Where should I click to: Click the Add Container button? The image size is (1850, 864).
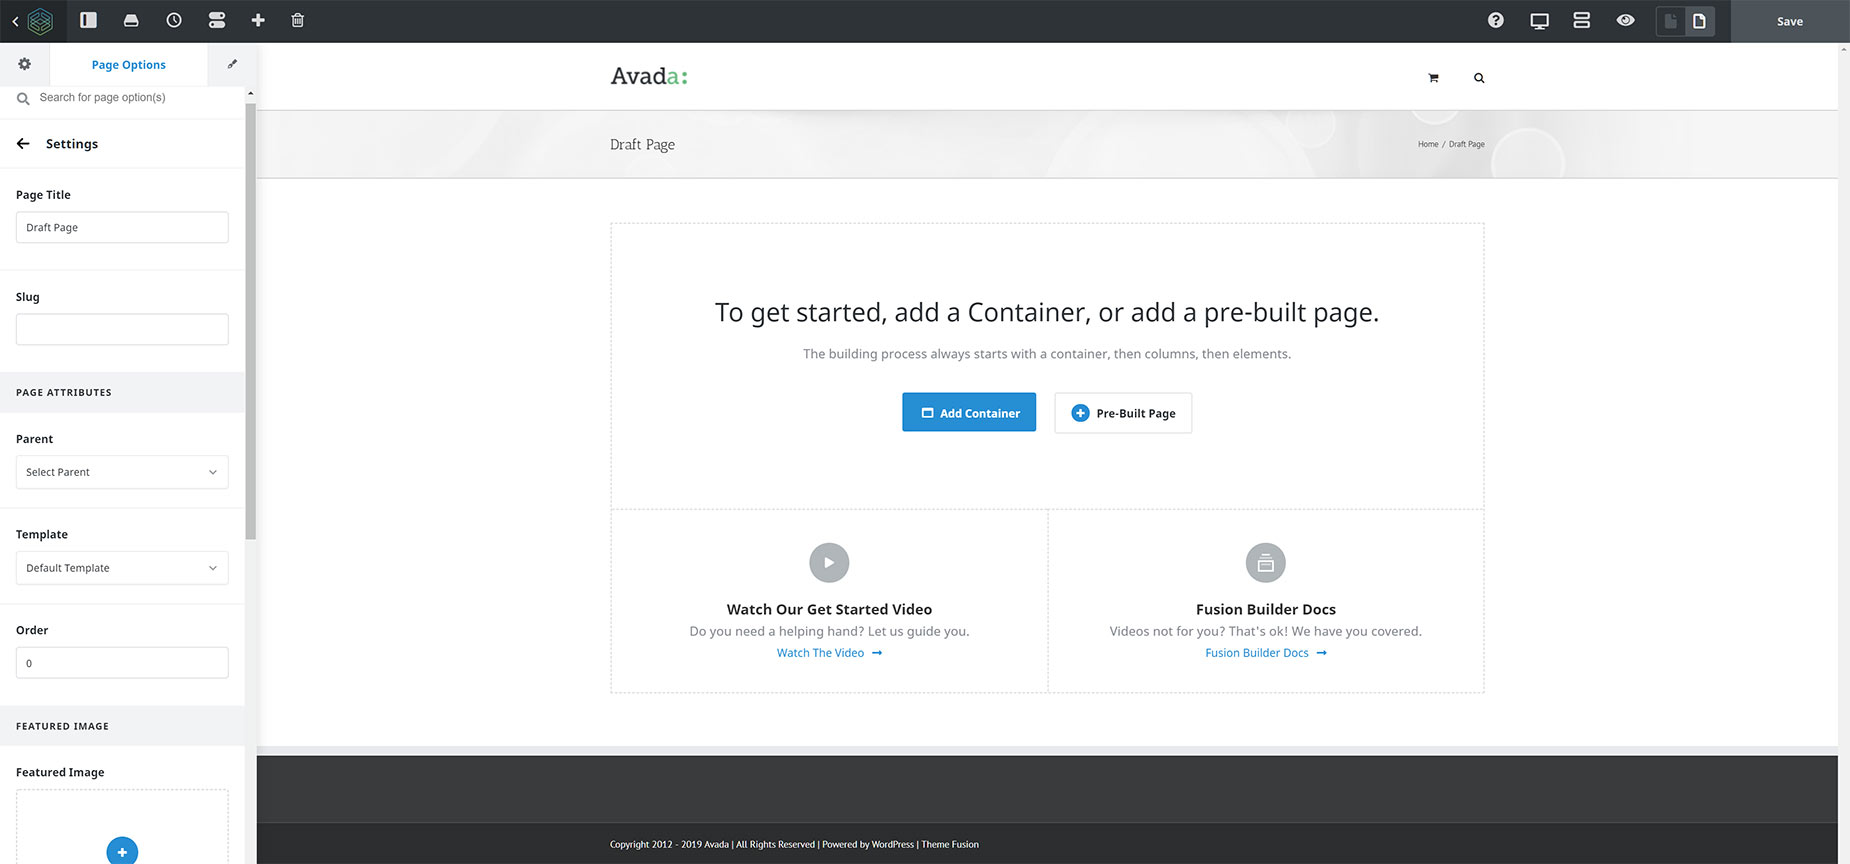[969, 413]
